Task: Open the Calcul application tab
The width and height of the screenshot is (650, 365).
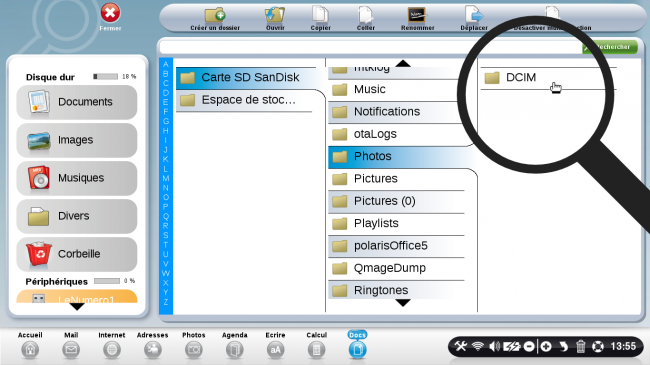Action: tap(316, 345)
